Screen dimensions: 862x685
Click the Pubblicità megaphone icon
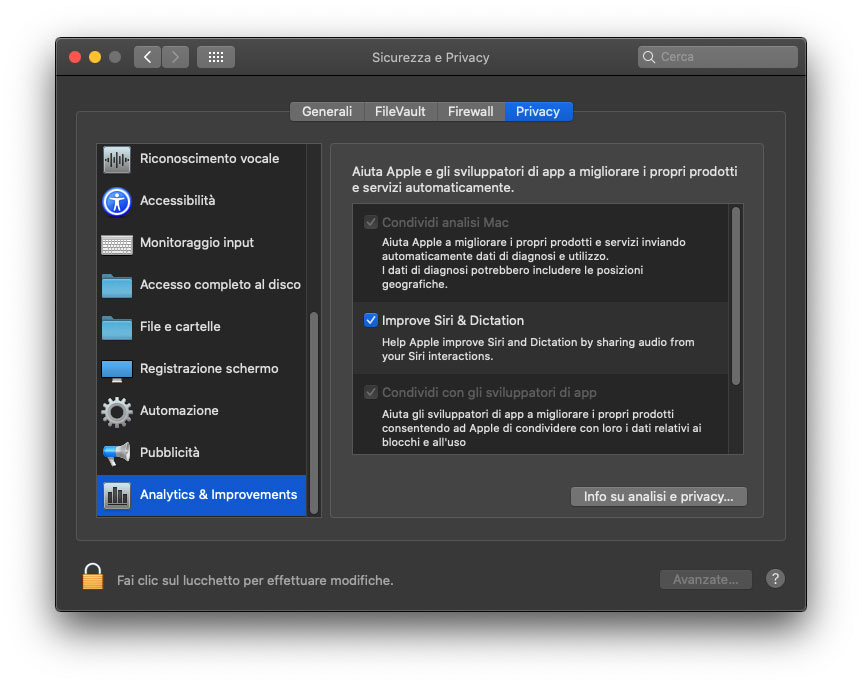pyautogui.click(x=117, y=454)
